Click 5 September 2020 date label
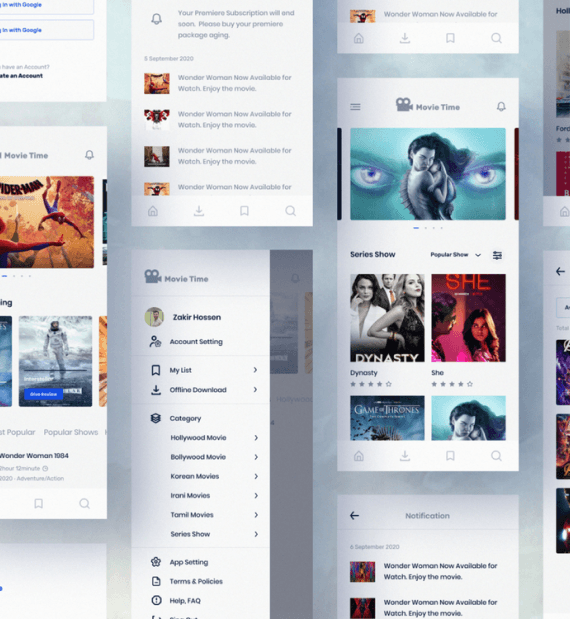570x619 pixels. (x=169, y=58)
